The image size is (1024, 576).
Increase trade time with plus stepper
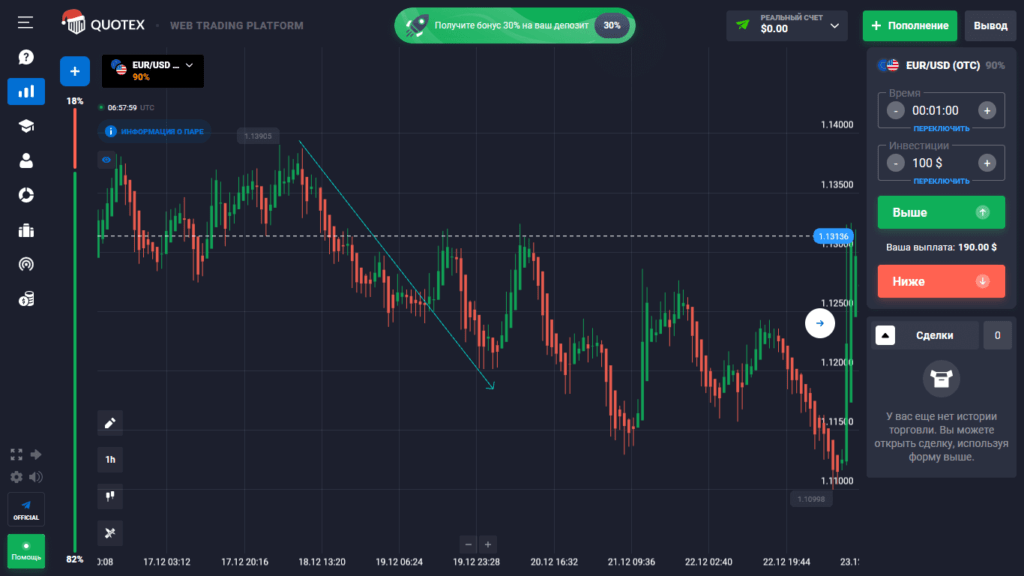point(986,111)
